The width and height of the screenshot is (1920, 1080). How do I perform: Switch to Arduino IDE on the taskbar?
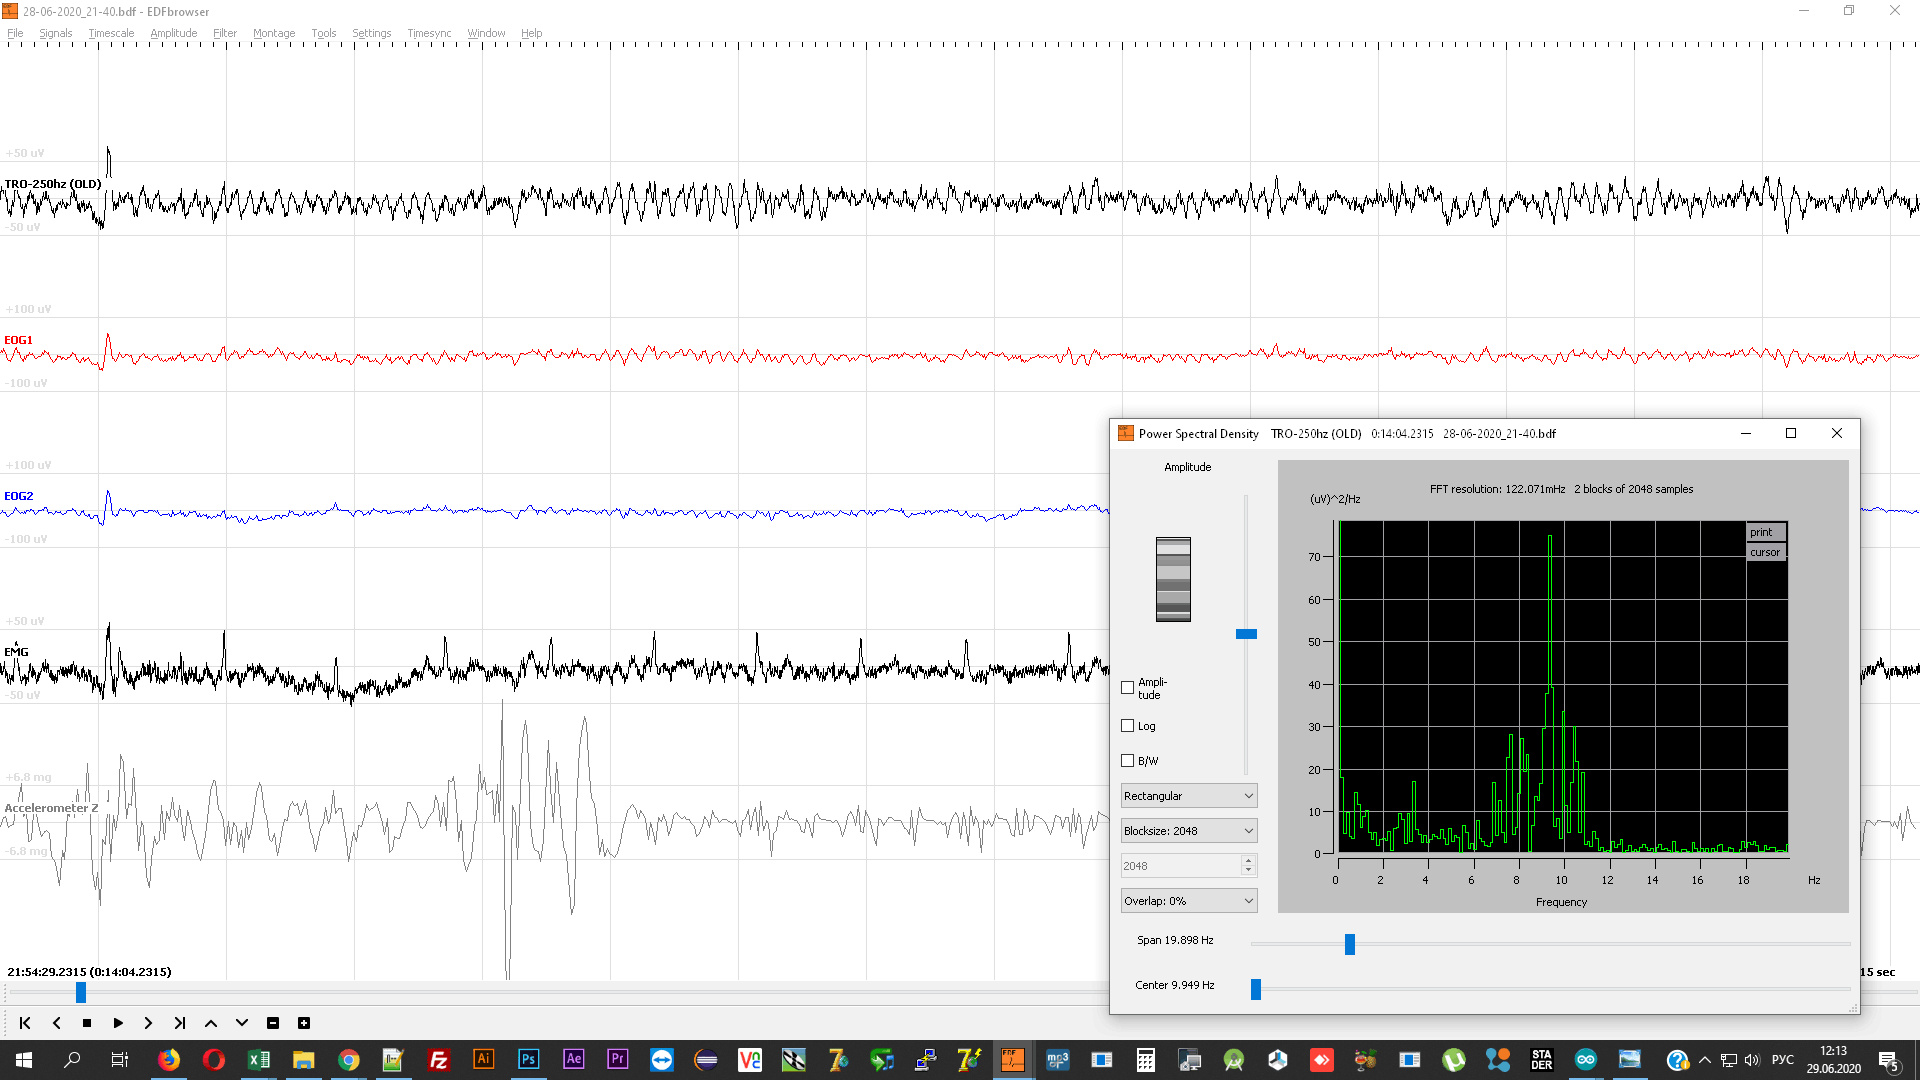pyautogui.click(x=1586, y=1060)
